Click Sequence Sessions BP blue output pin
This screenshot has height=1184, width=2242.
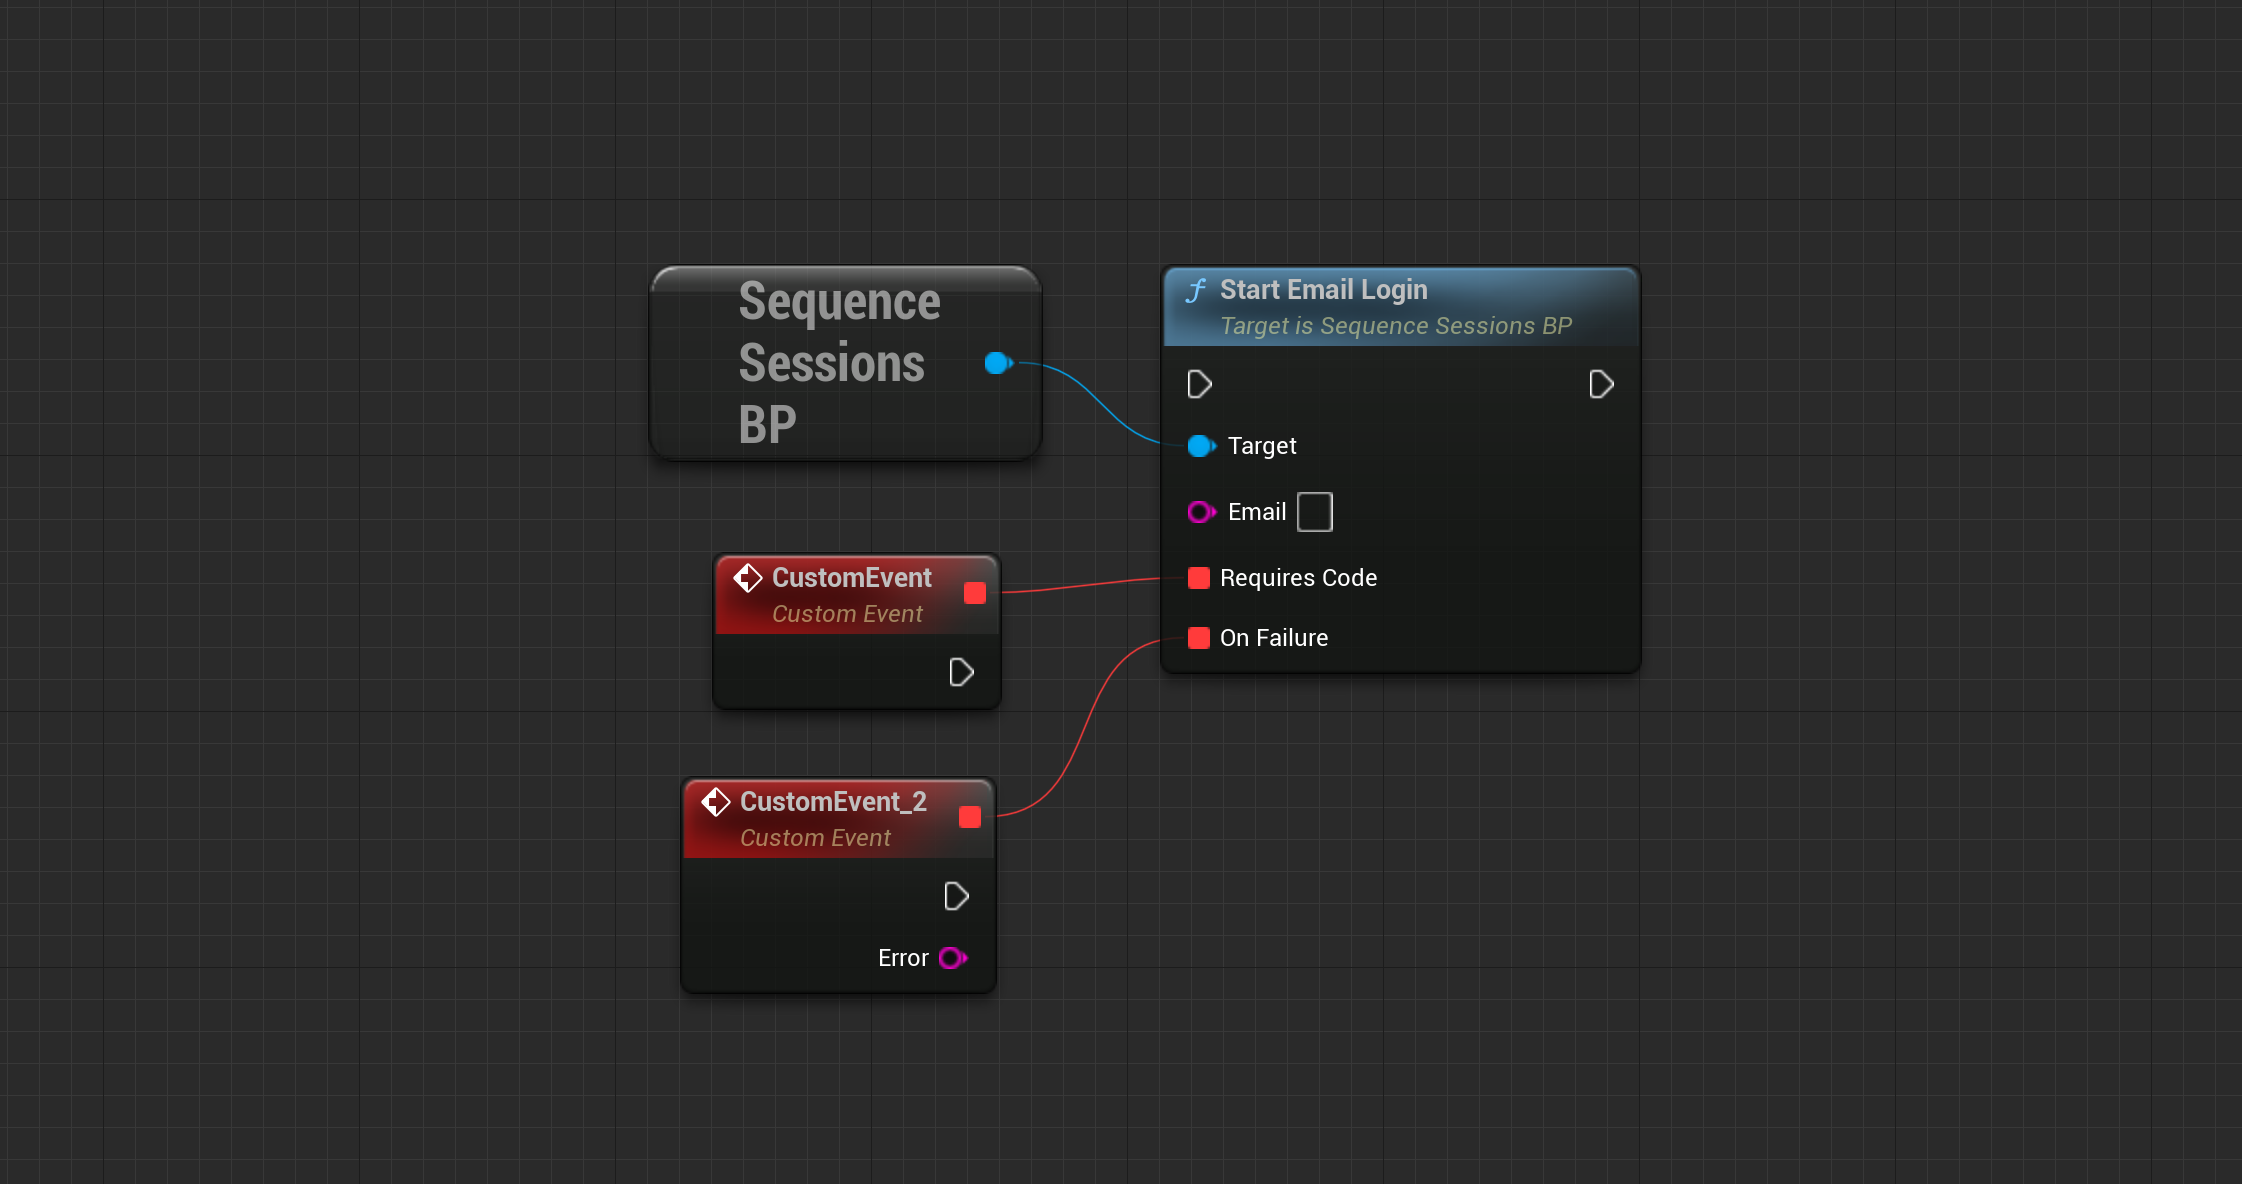pos(997,363)
